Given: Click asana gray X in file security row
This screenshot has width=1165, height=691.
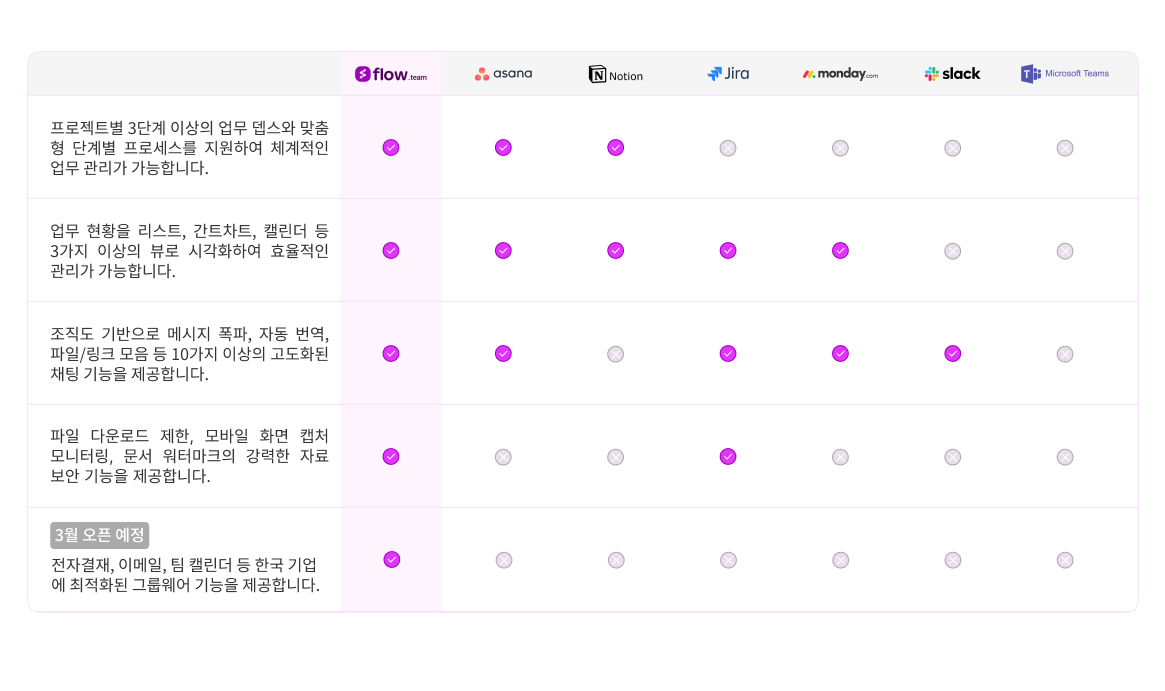Looking at the screenshot, I should (503, 457).
